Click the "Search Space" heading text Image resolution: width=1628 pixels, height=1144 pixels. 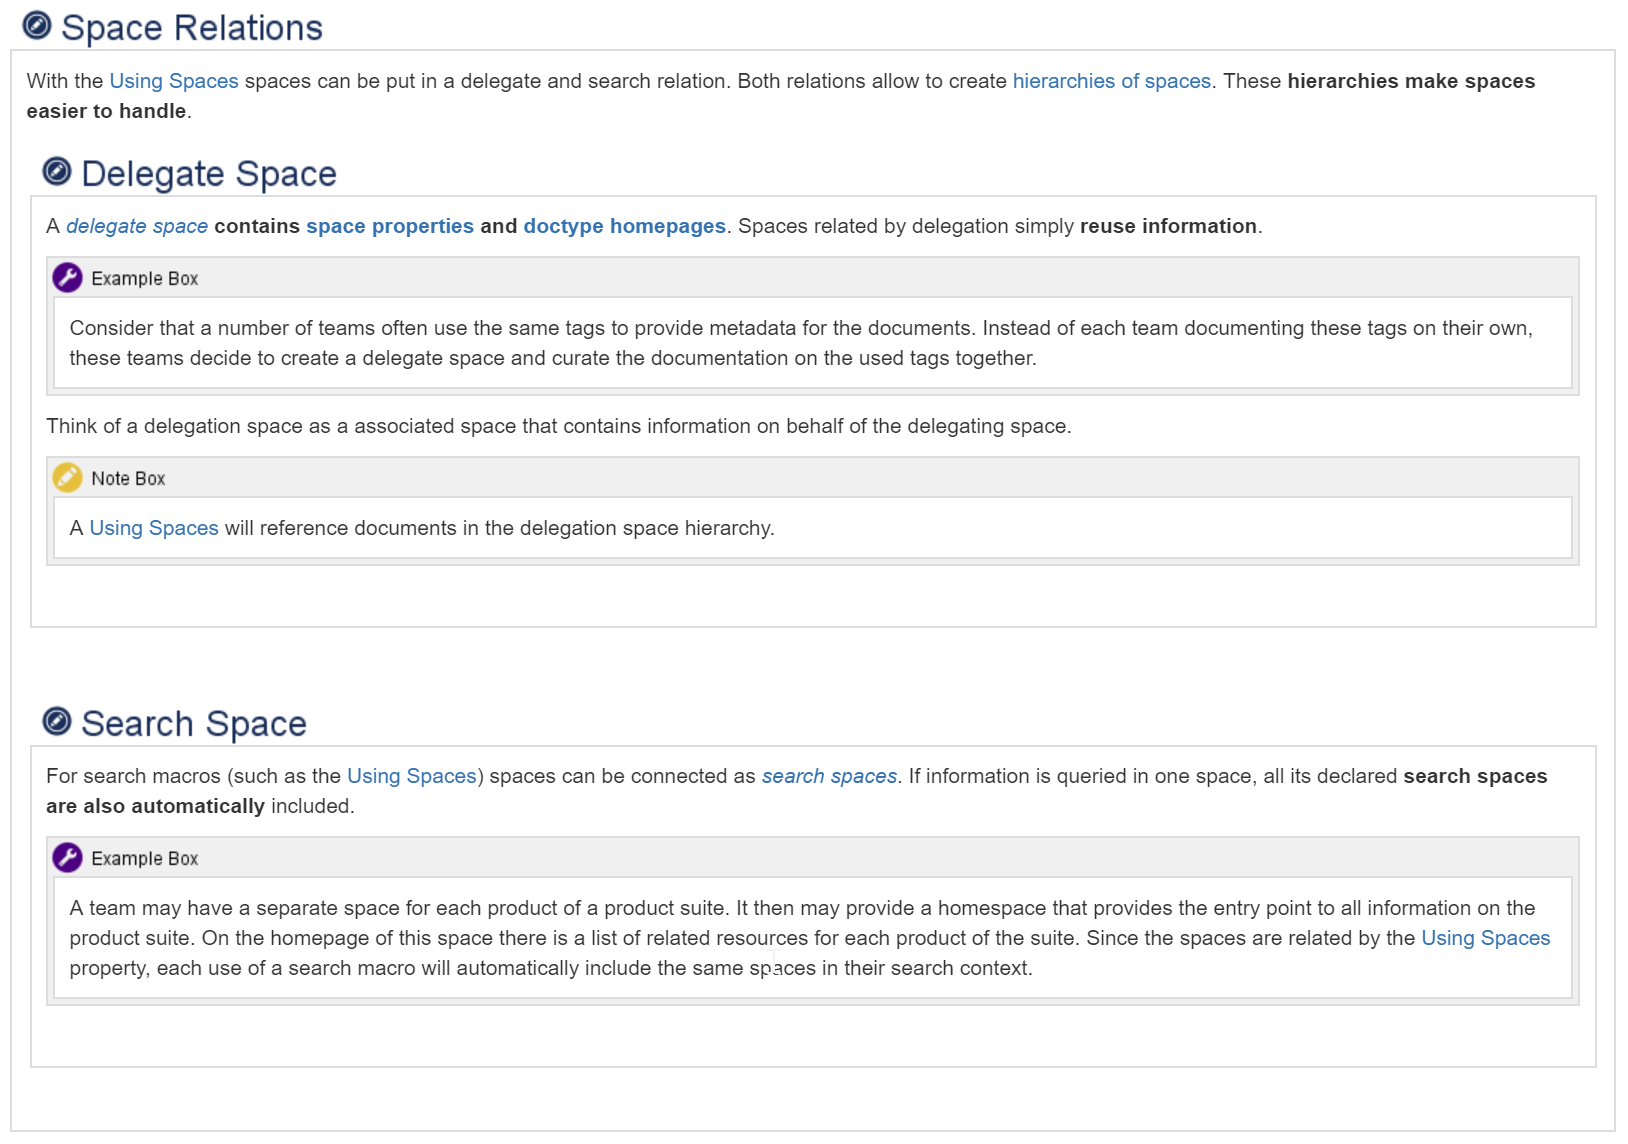194,722
